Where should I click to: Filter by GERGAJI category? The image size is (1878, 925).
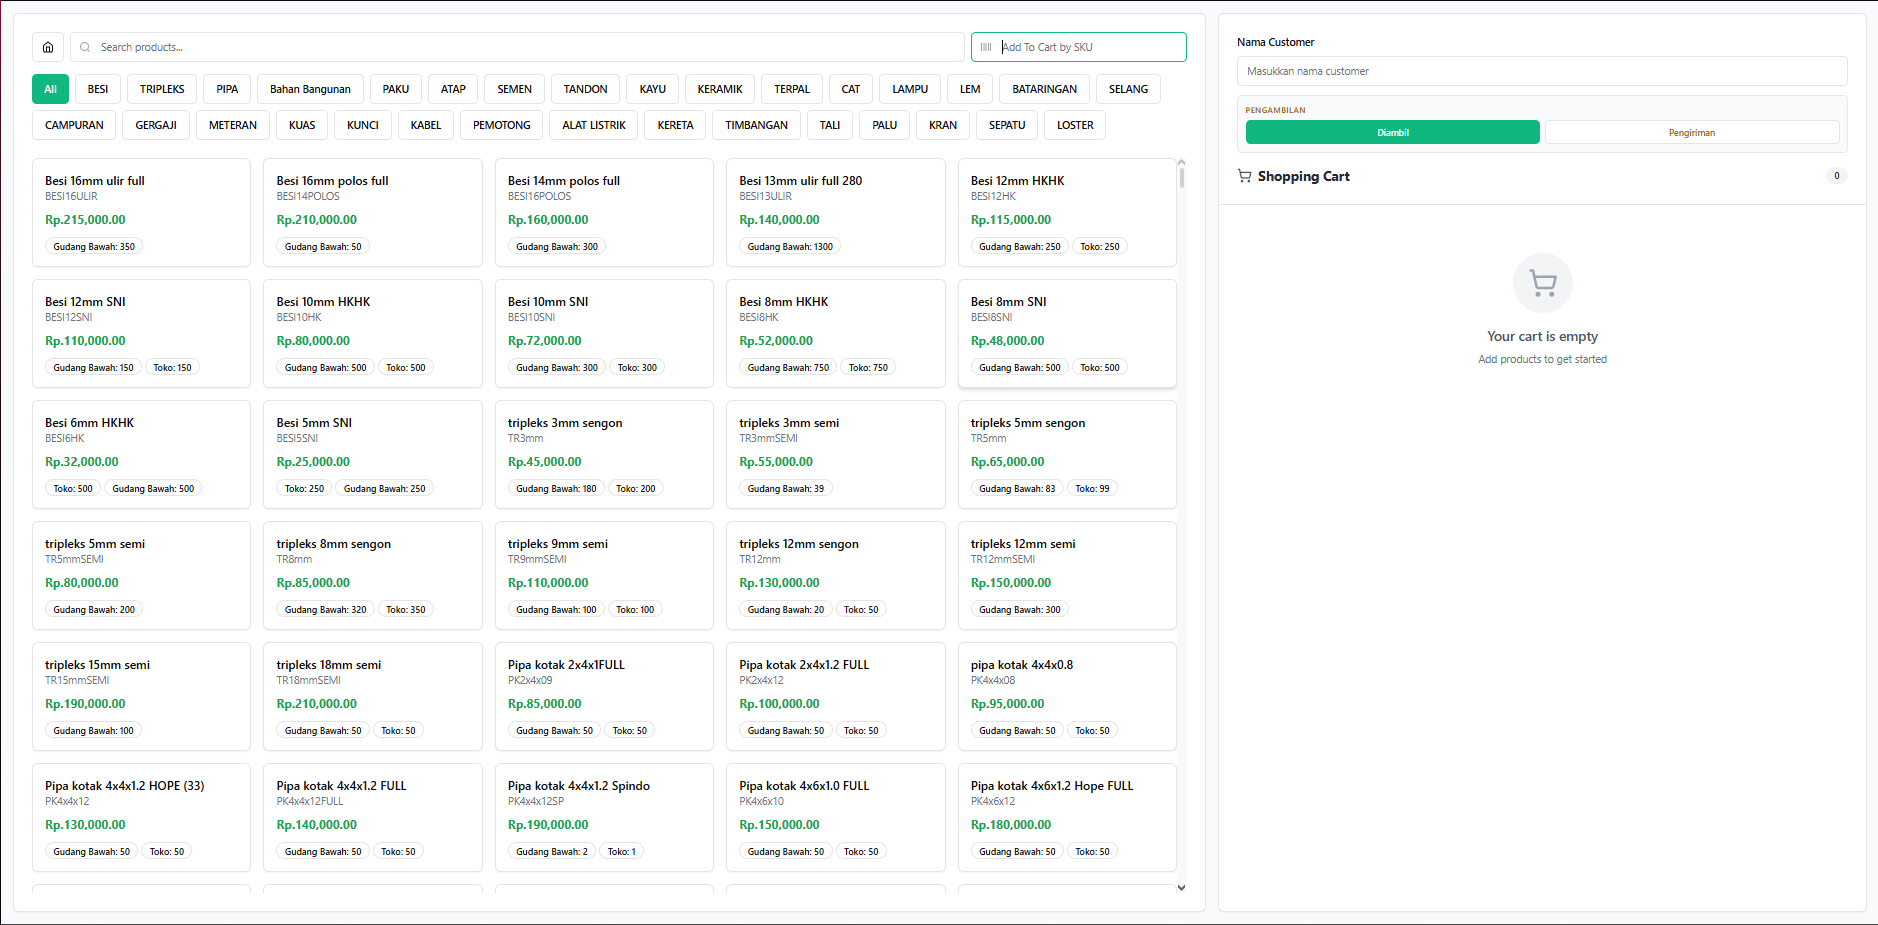pos(156,125)
